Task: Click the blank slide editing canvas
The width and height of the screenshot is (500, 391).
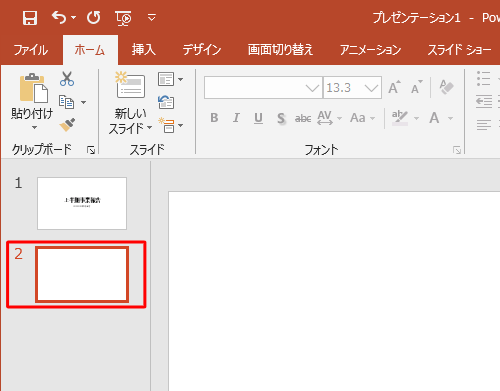Action: point(334,291)
